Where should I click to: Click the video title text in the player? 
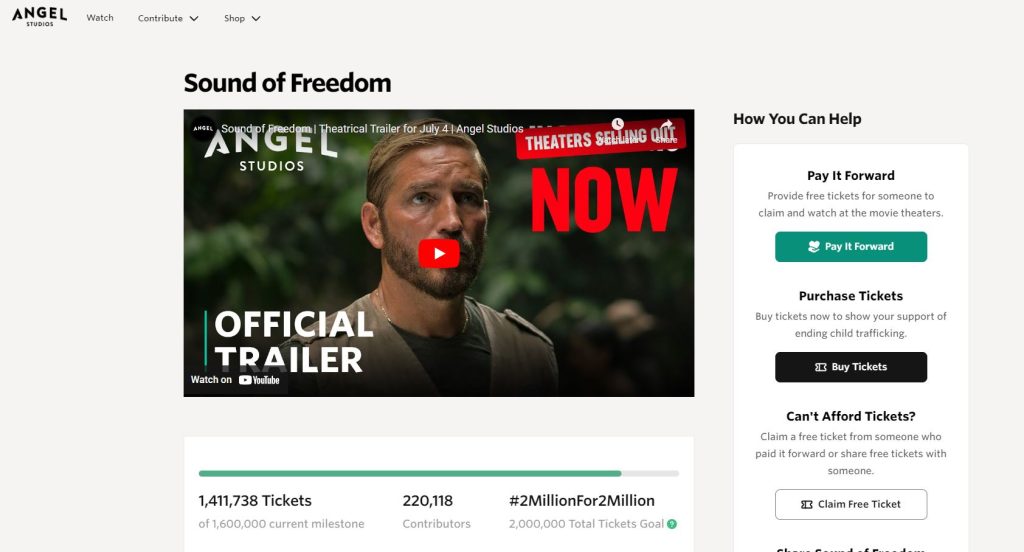coord(372,129)
